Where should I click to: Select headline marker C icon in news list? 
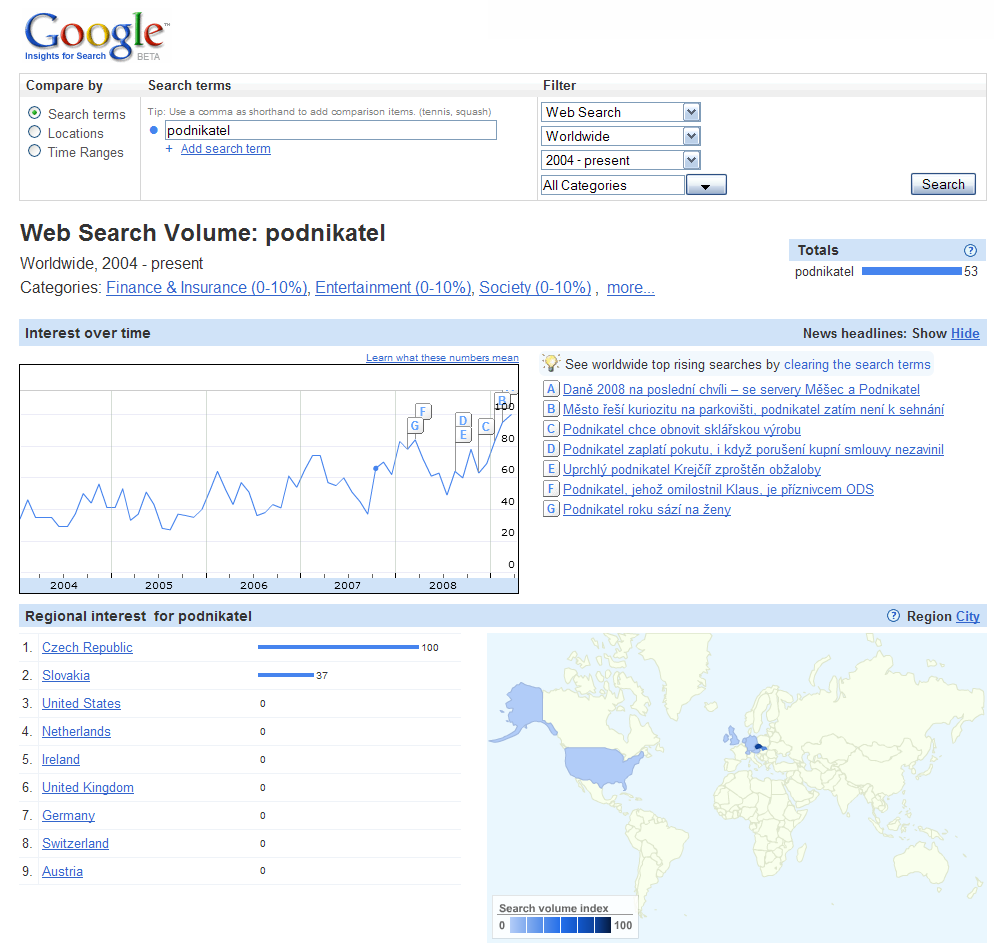[x=551, y=429]
